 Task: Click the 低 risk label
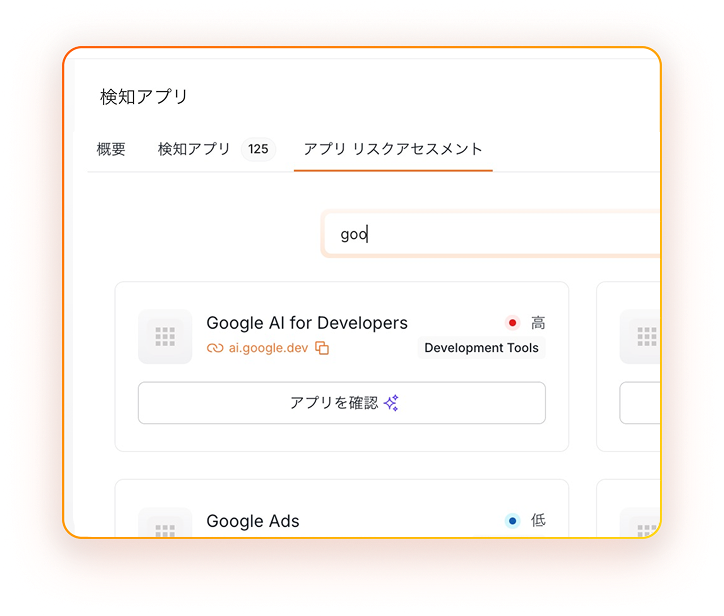click(x=538, y=521)
